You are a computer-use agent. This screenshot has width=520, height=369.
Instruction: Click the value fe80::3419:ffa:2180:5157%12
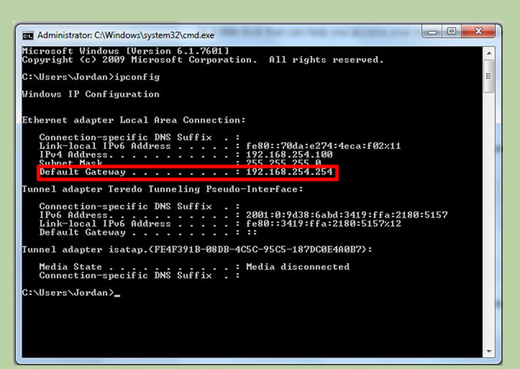tap(323, 224)
